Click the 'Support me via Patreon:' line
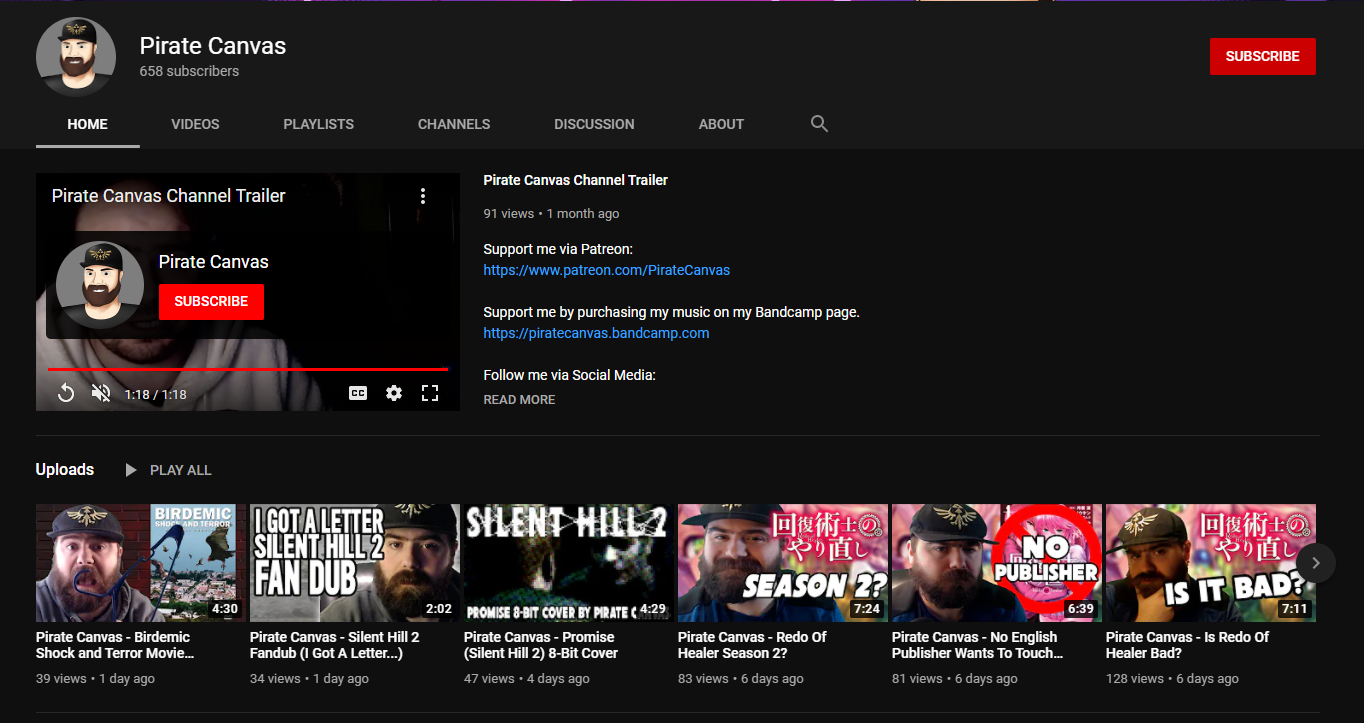The height and width of the screenshot is (723, 1364). [x=558, y=249]
